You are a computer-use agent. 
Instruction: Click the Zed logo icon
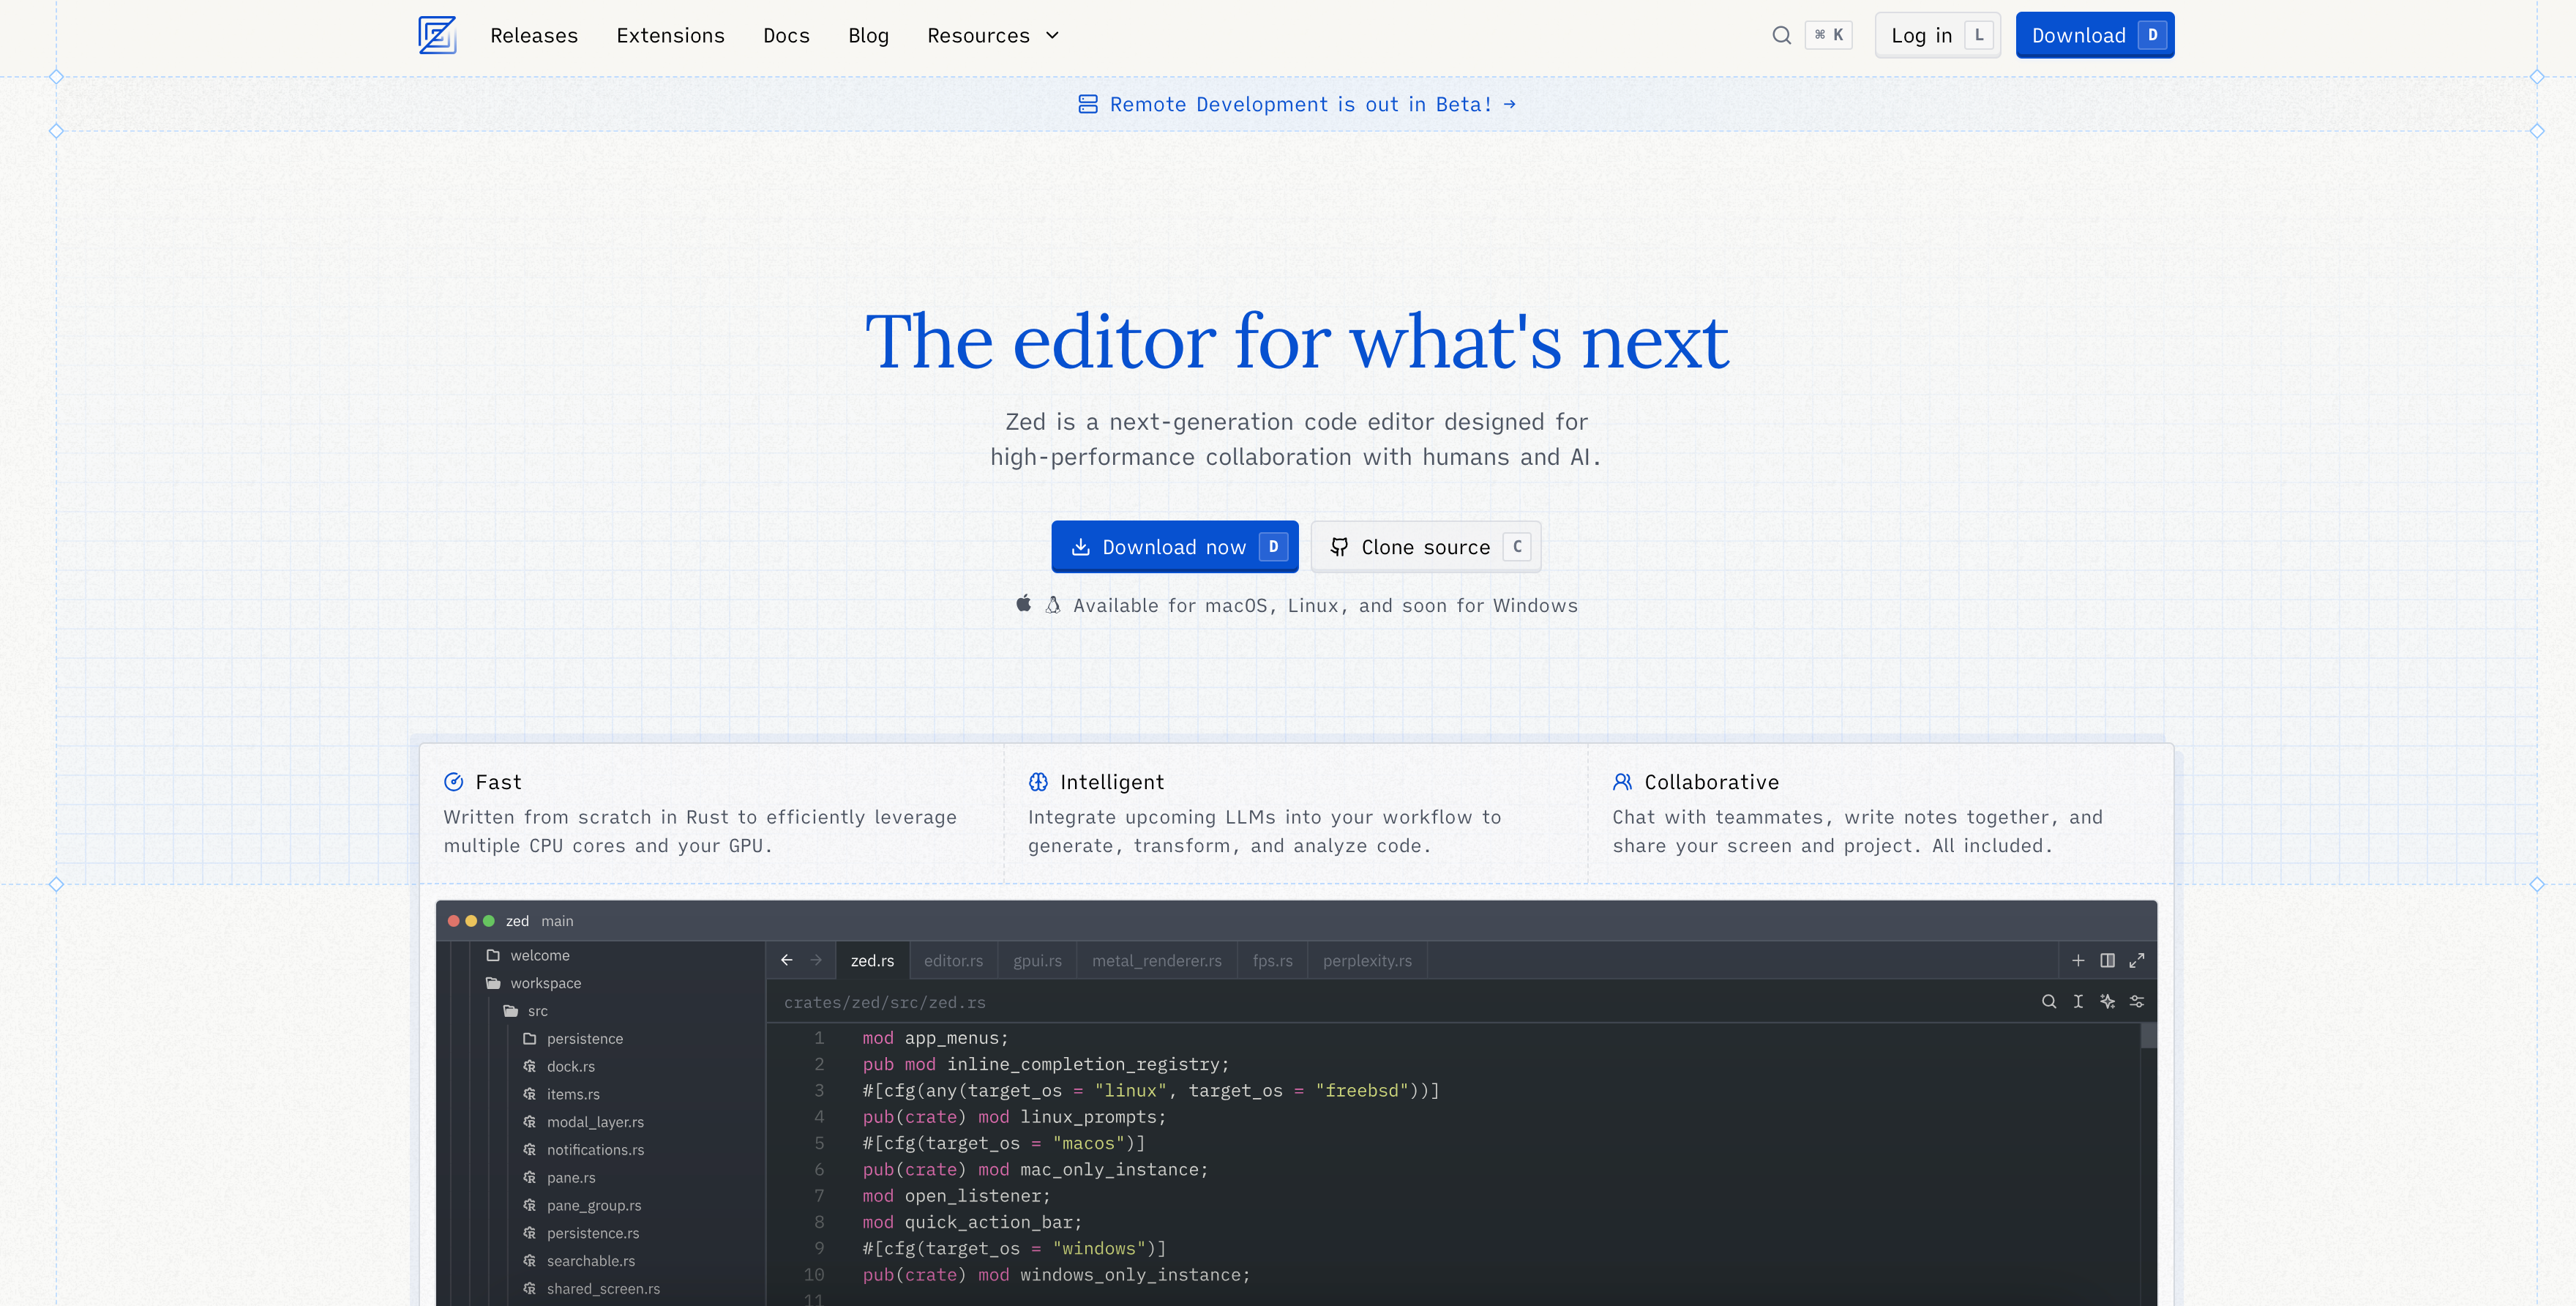click(437, 35)
